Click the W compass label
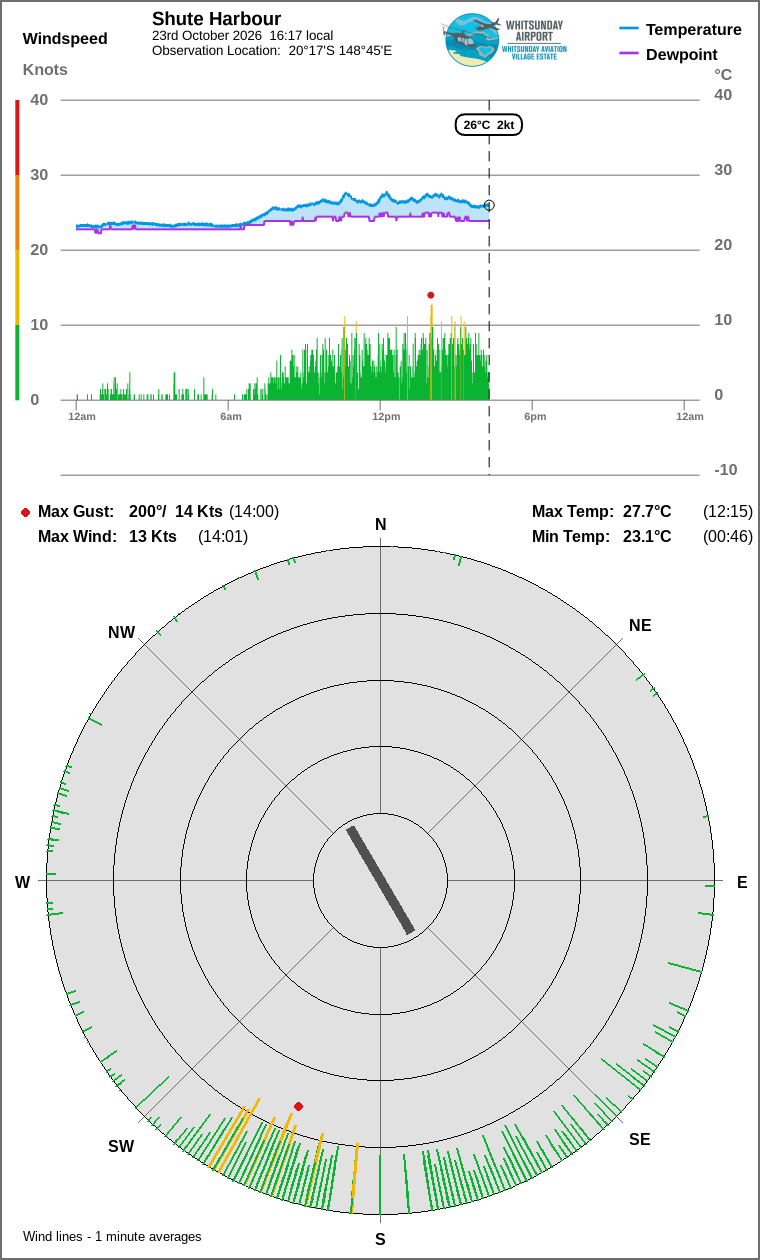The height and width of the screenshot is (1260, 760). [22, 882]
